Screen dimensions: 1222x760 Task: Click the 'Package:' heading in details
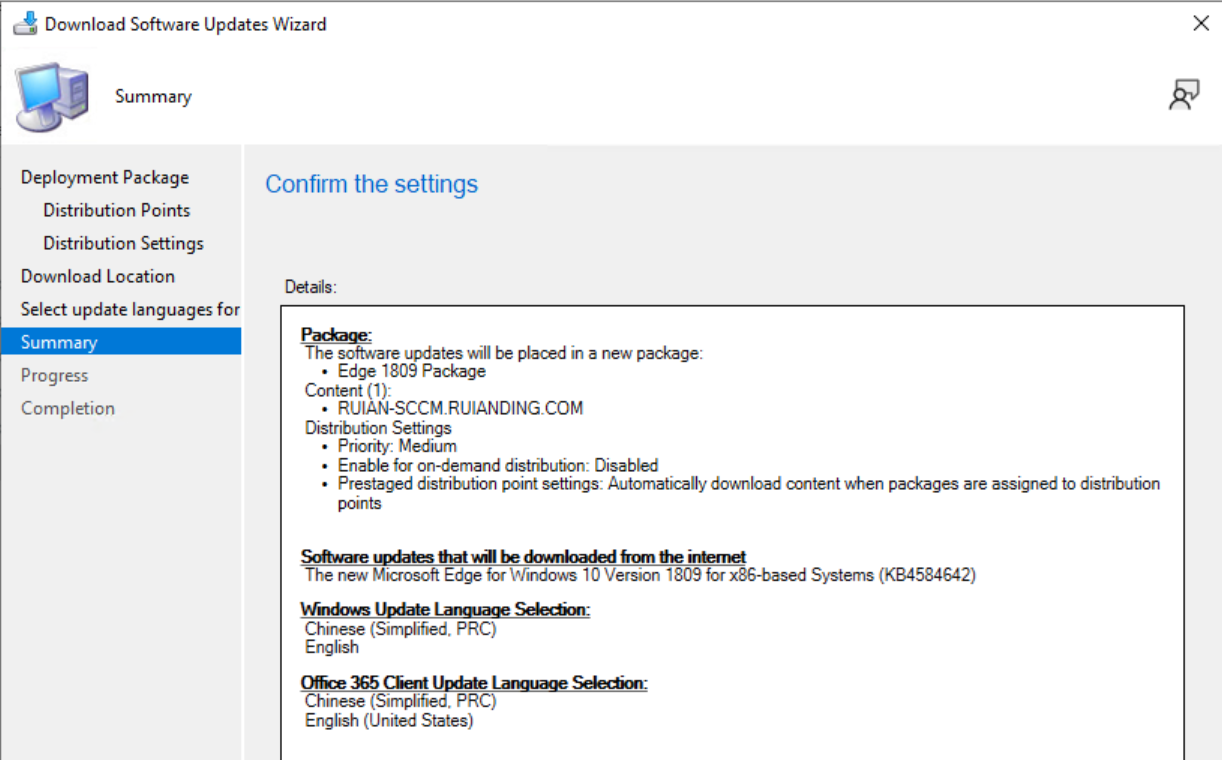click(x=336, y=335)
